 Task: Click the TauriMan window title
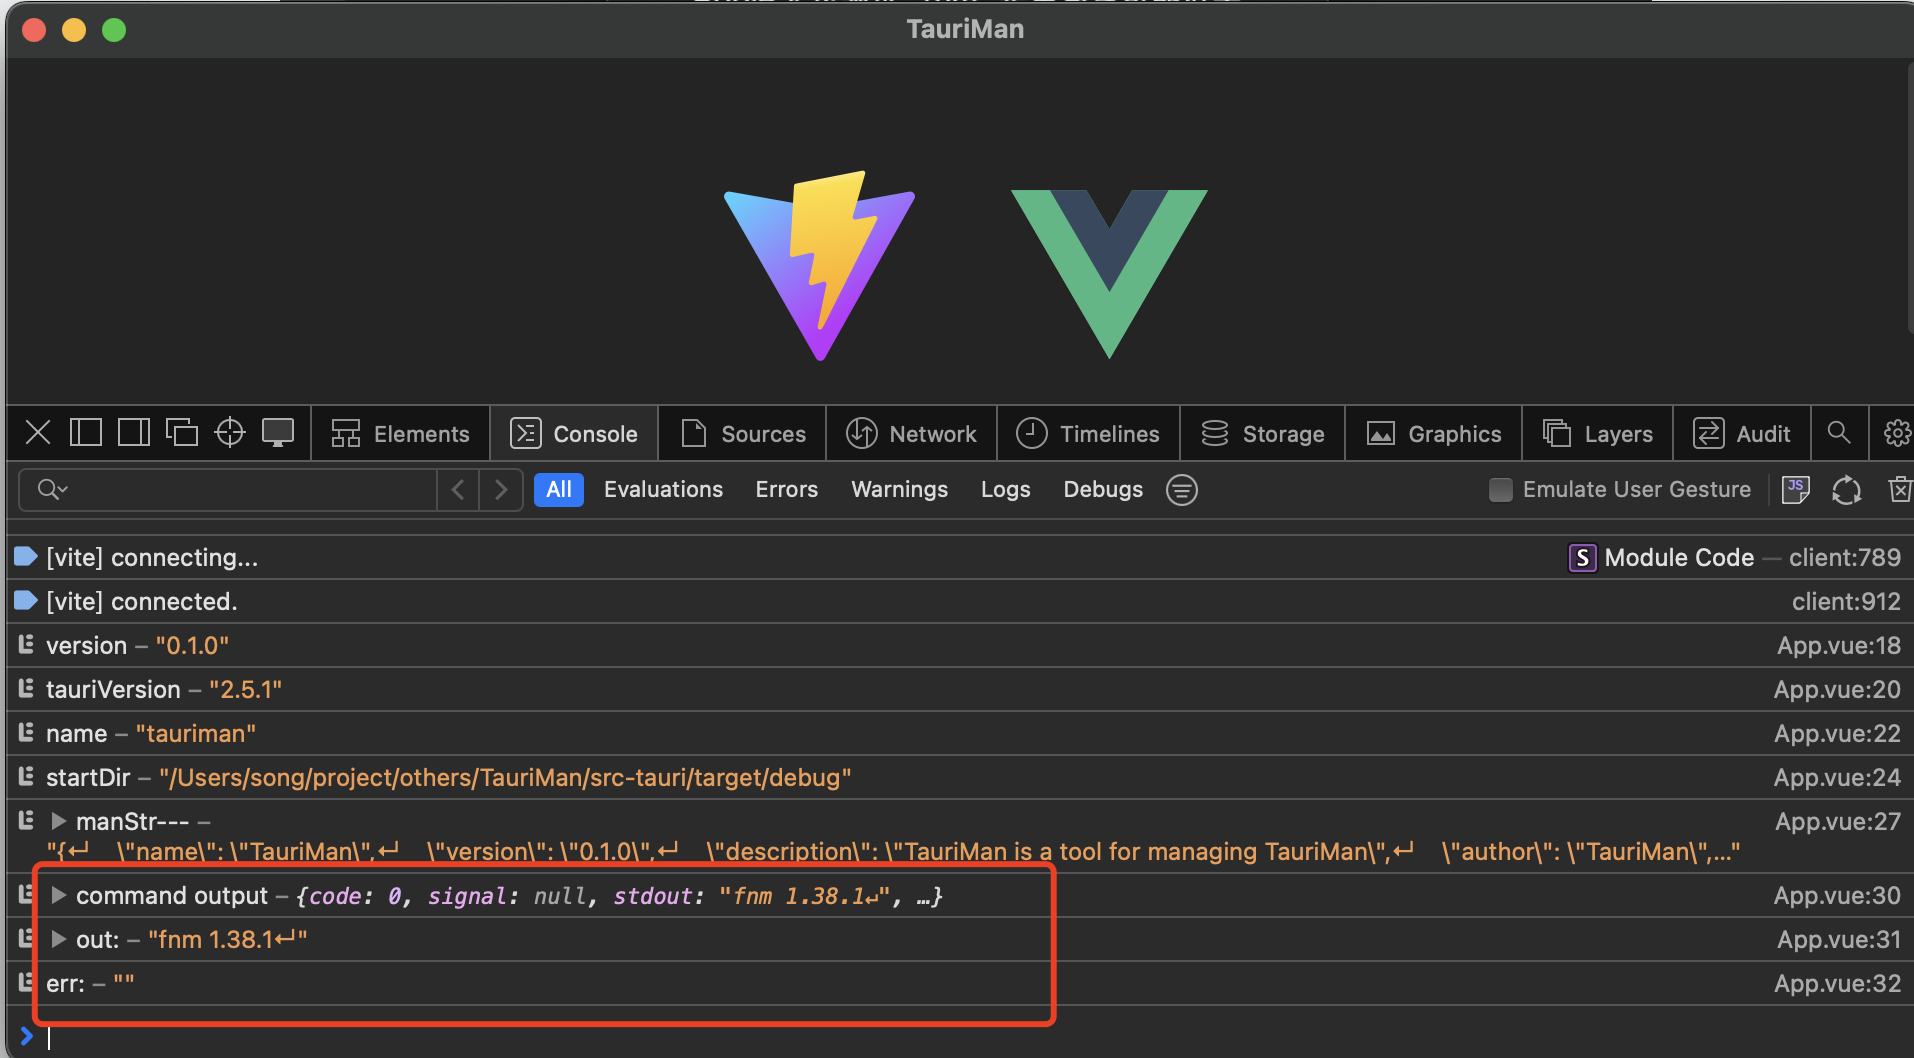point(965,29)
